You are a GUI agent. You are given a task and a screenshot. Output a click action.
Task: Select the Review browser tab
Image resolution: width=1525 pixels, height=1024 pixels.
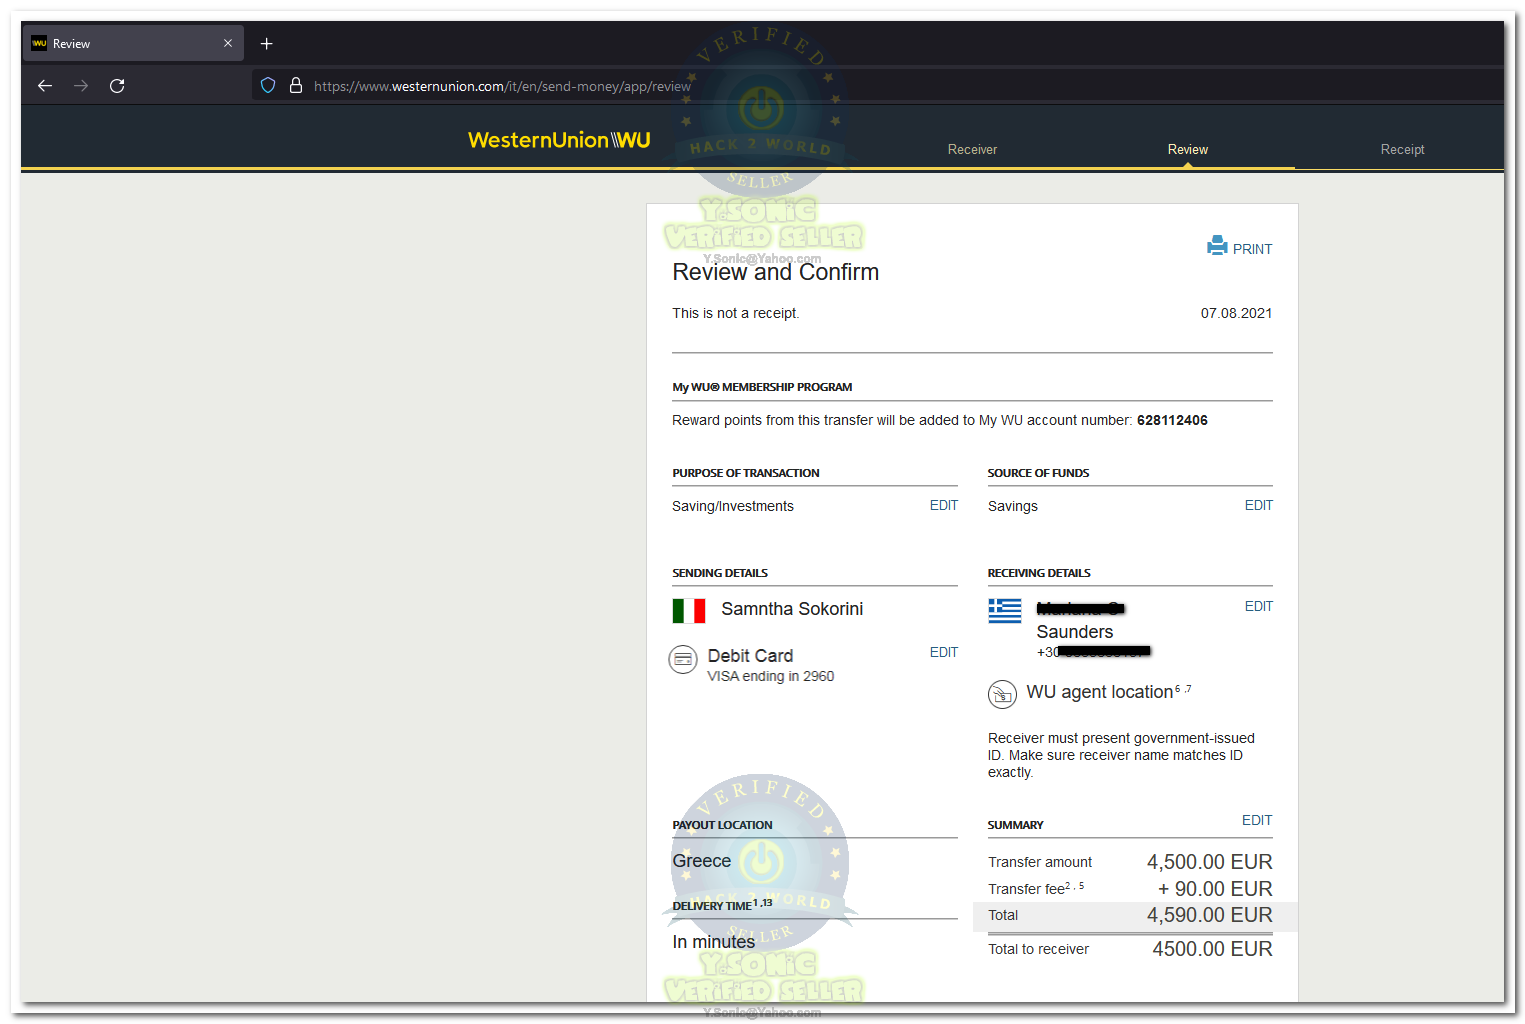pyautogui.click(x=132, y=44)
